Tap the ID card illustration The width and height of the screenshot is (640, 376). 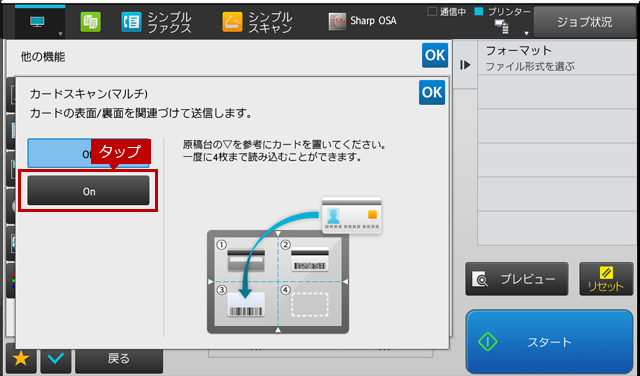pos(351,216)
